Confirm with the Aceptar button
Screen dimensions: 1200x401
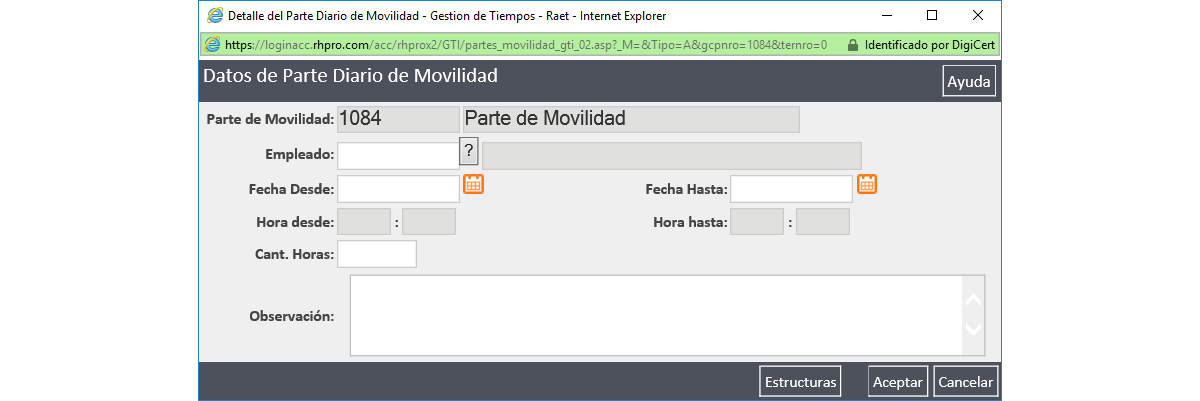coord(898,382)
